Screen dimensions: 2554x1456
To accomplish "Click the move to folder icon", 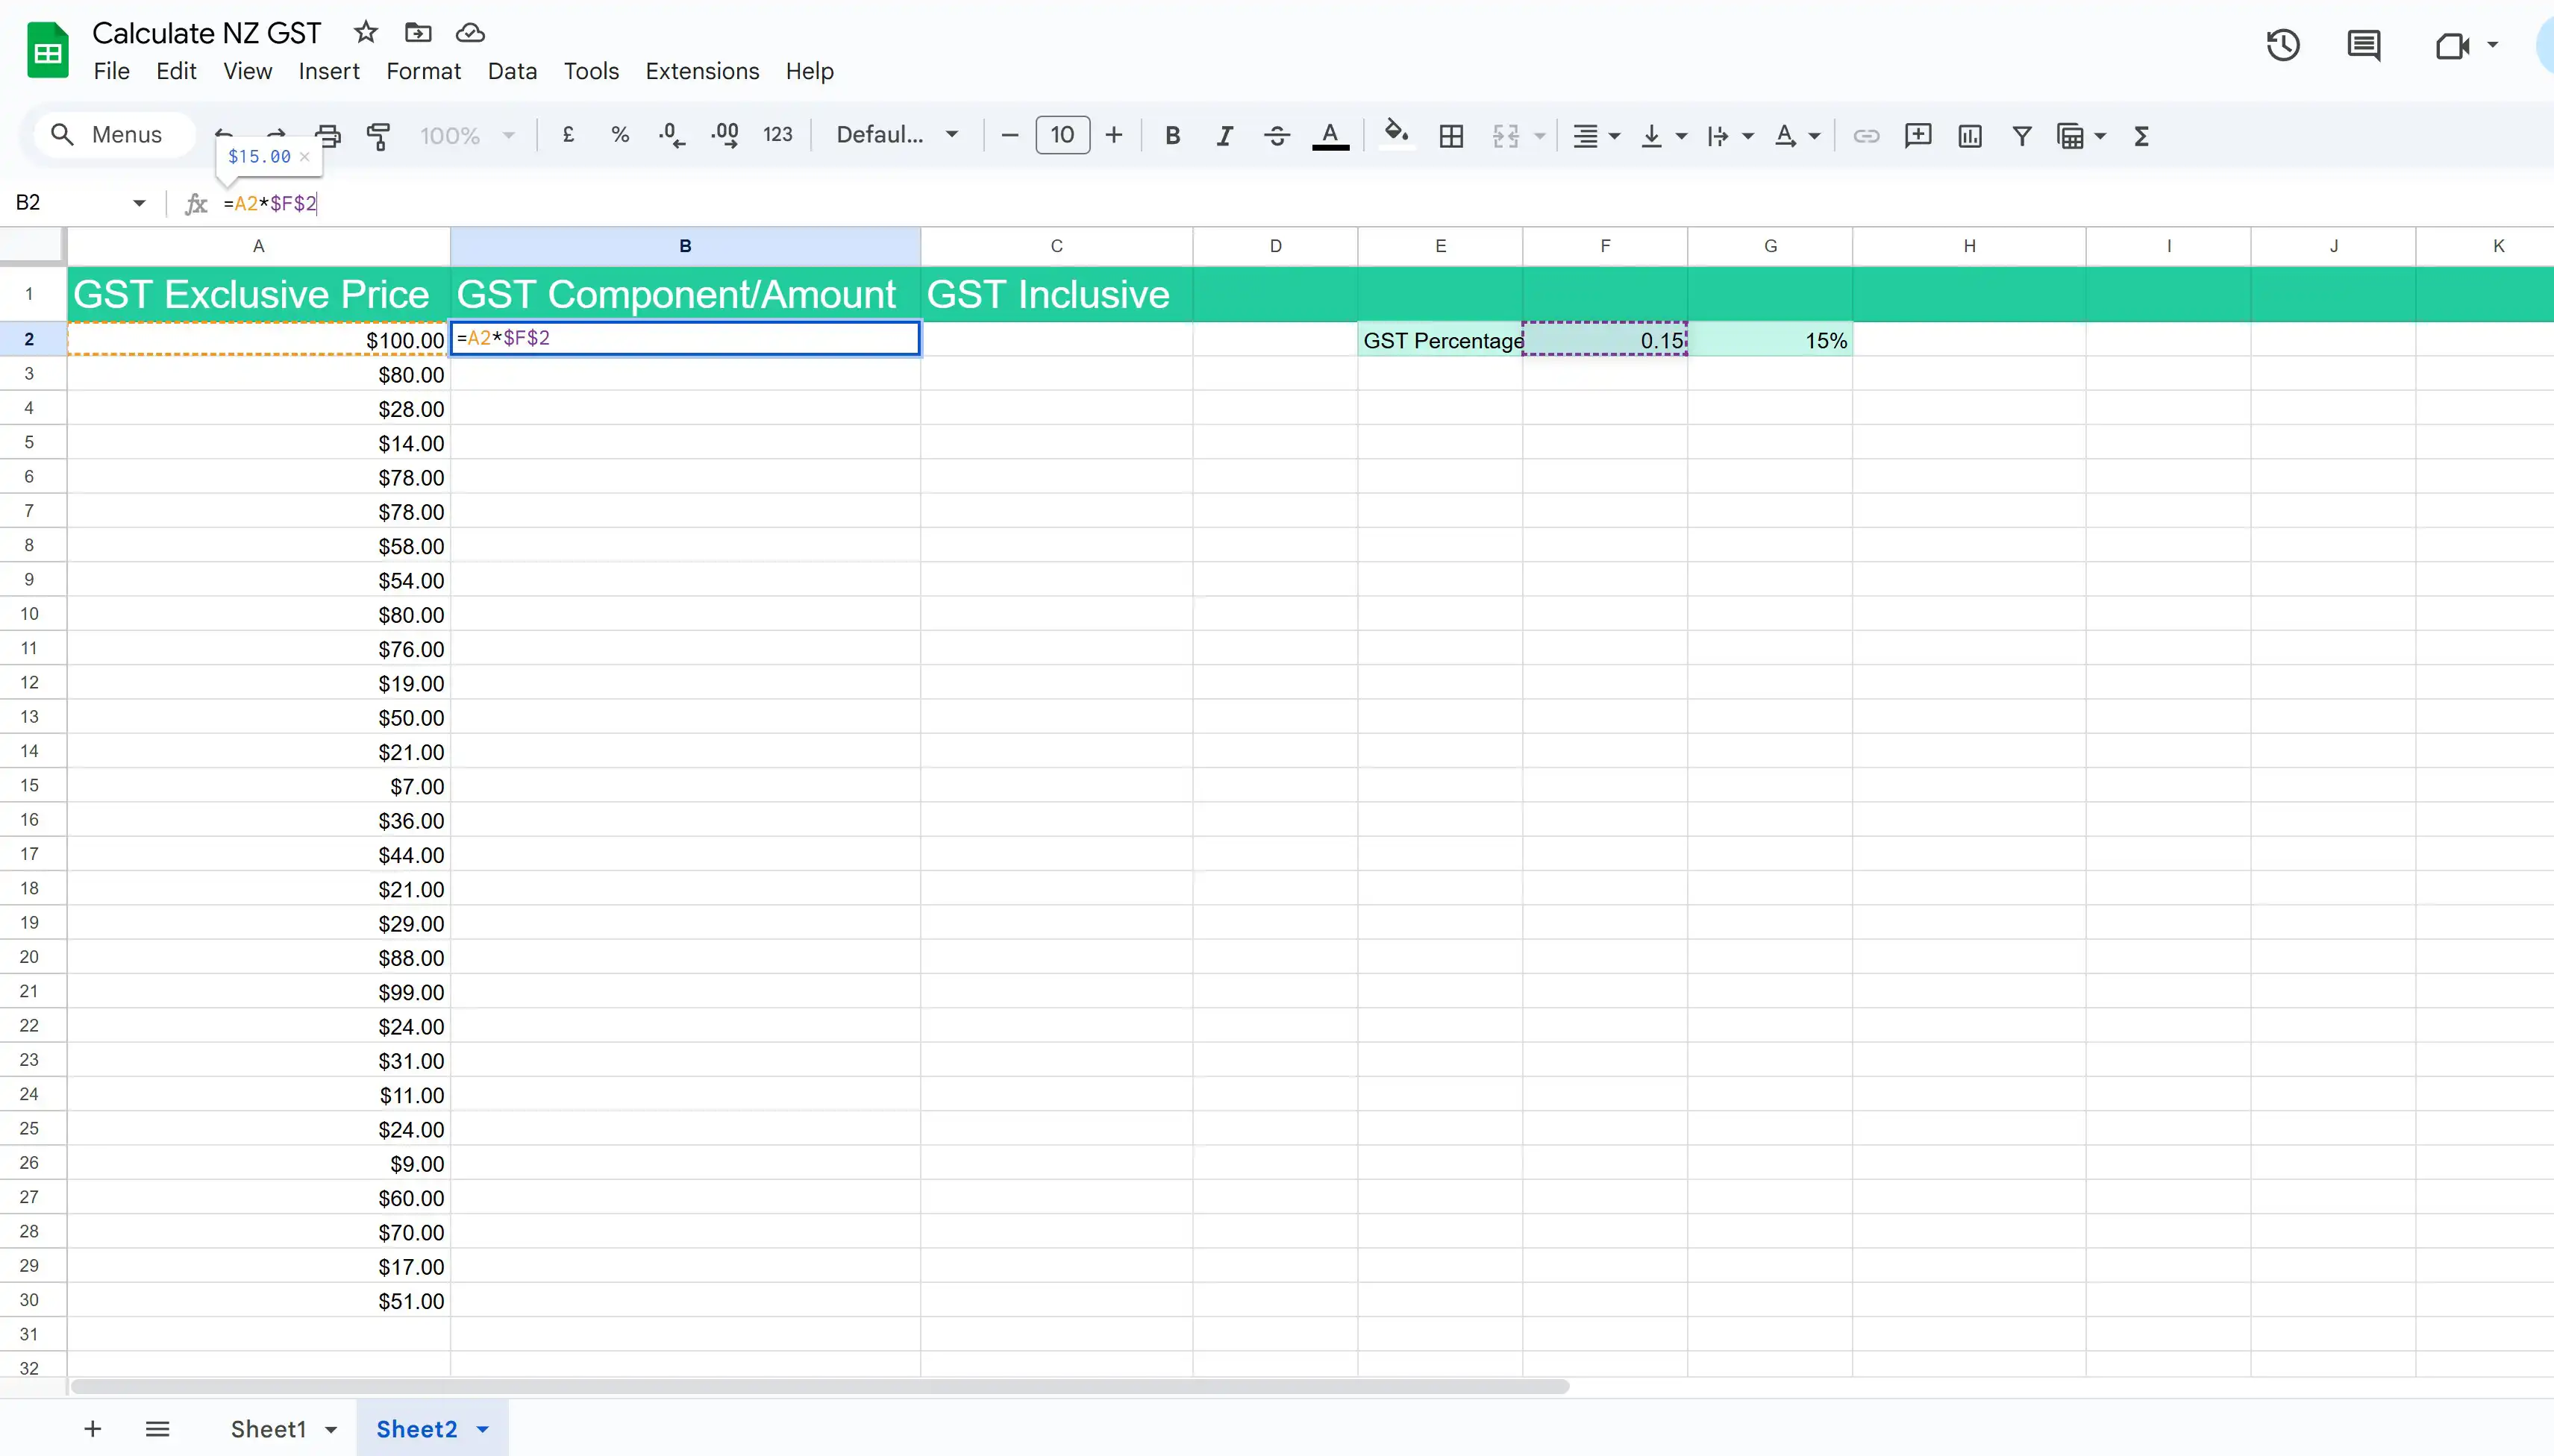I will pyautogui.click(x=418, y=33).
